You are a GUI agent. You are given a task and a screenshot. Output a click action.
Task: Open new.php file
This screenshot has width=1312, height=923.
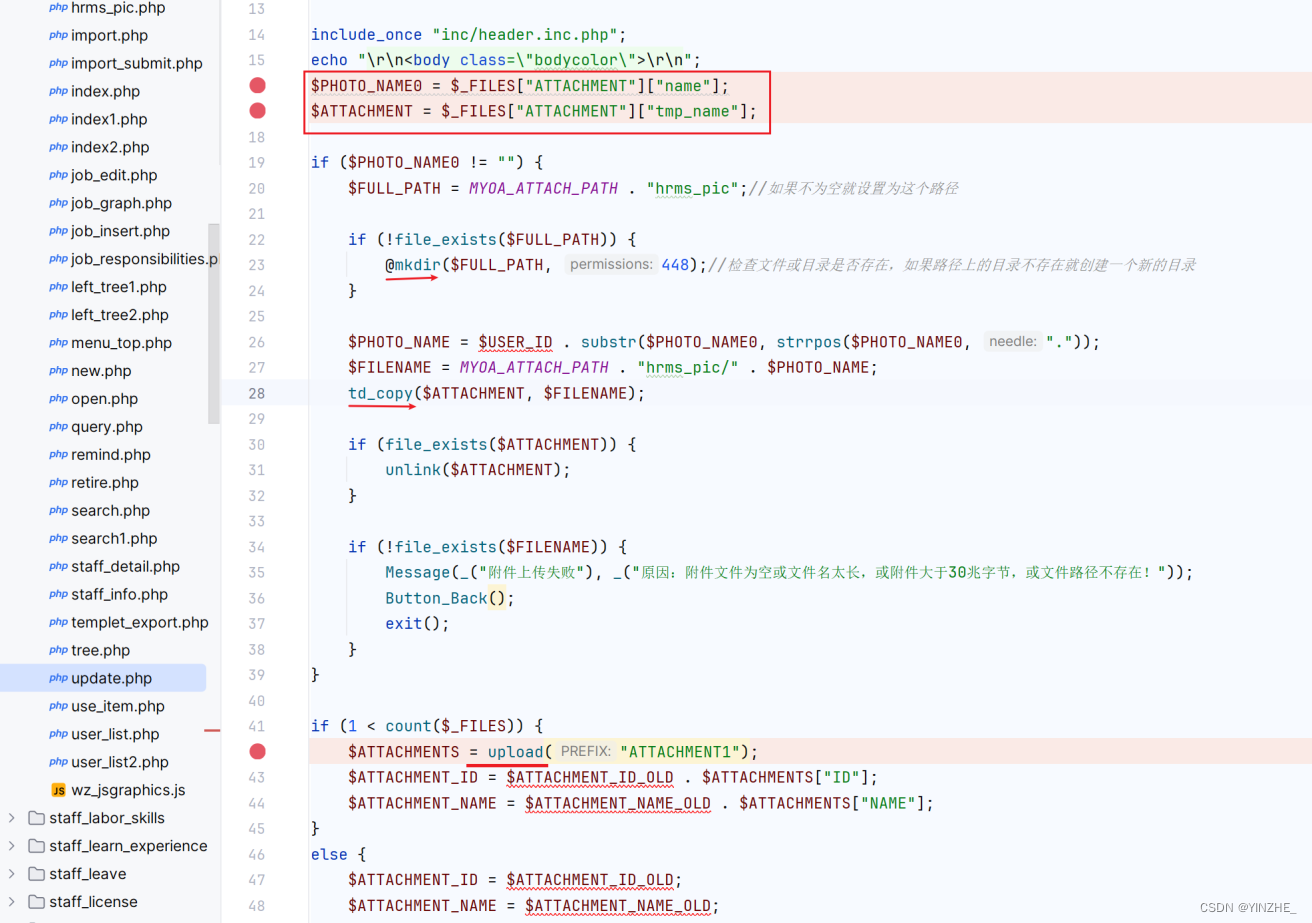point(101,372)
